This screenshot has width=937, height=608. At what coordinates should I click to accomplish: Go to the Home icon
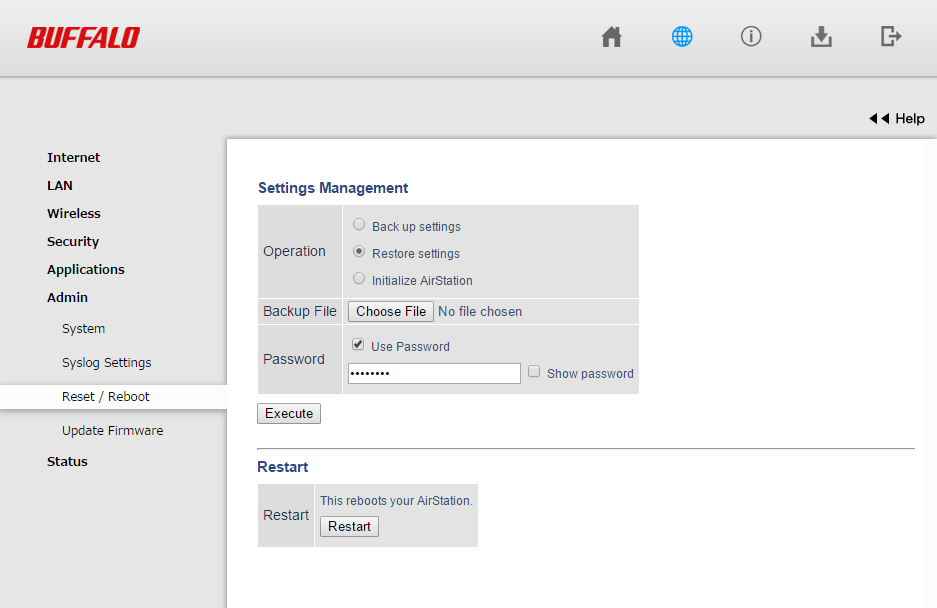(611, 37)
